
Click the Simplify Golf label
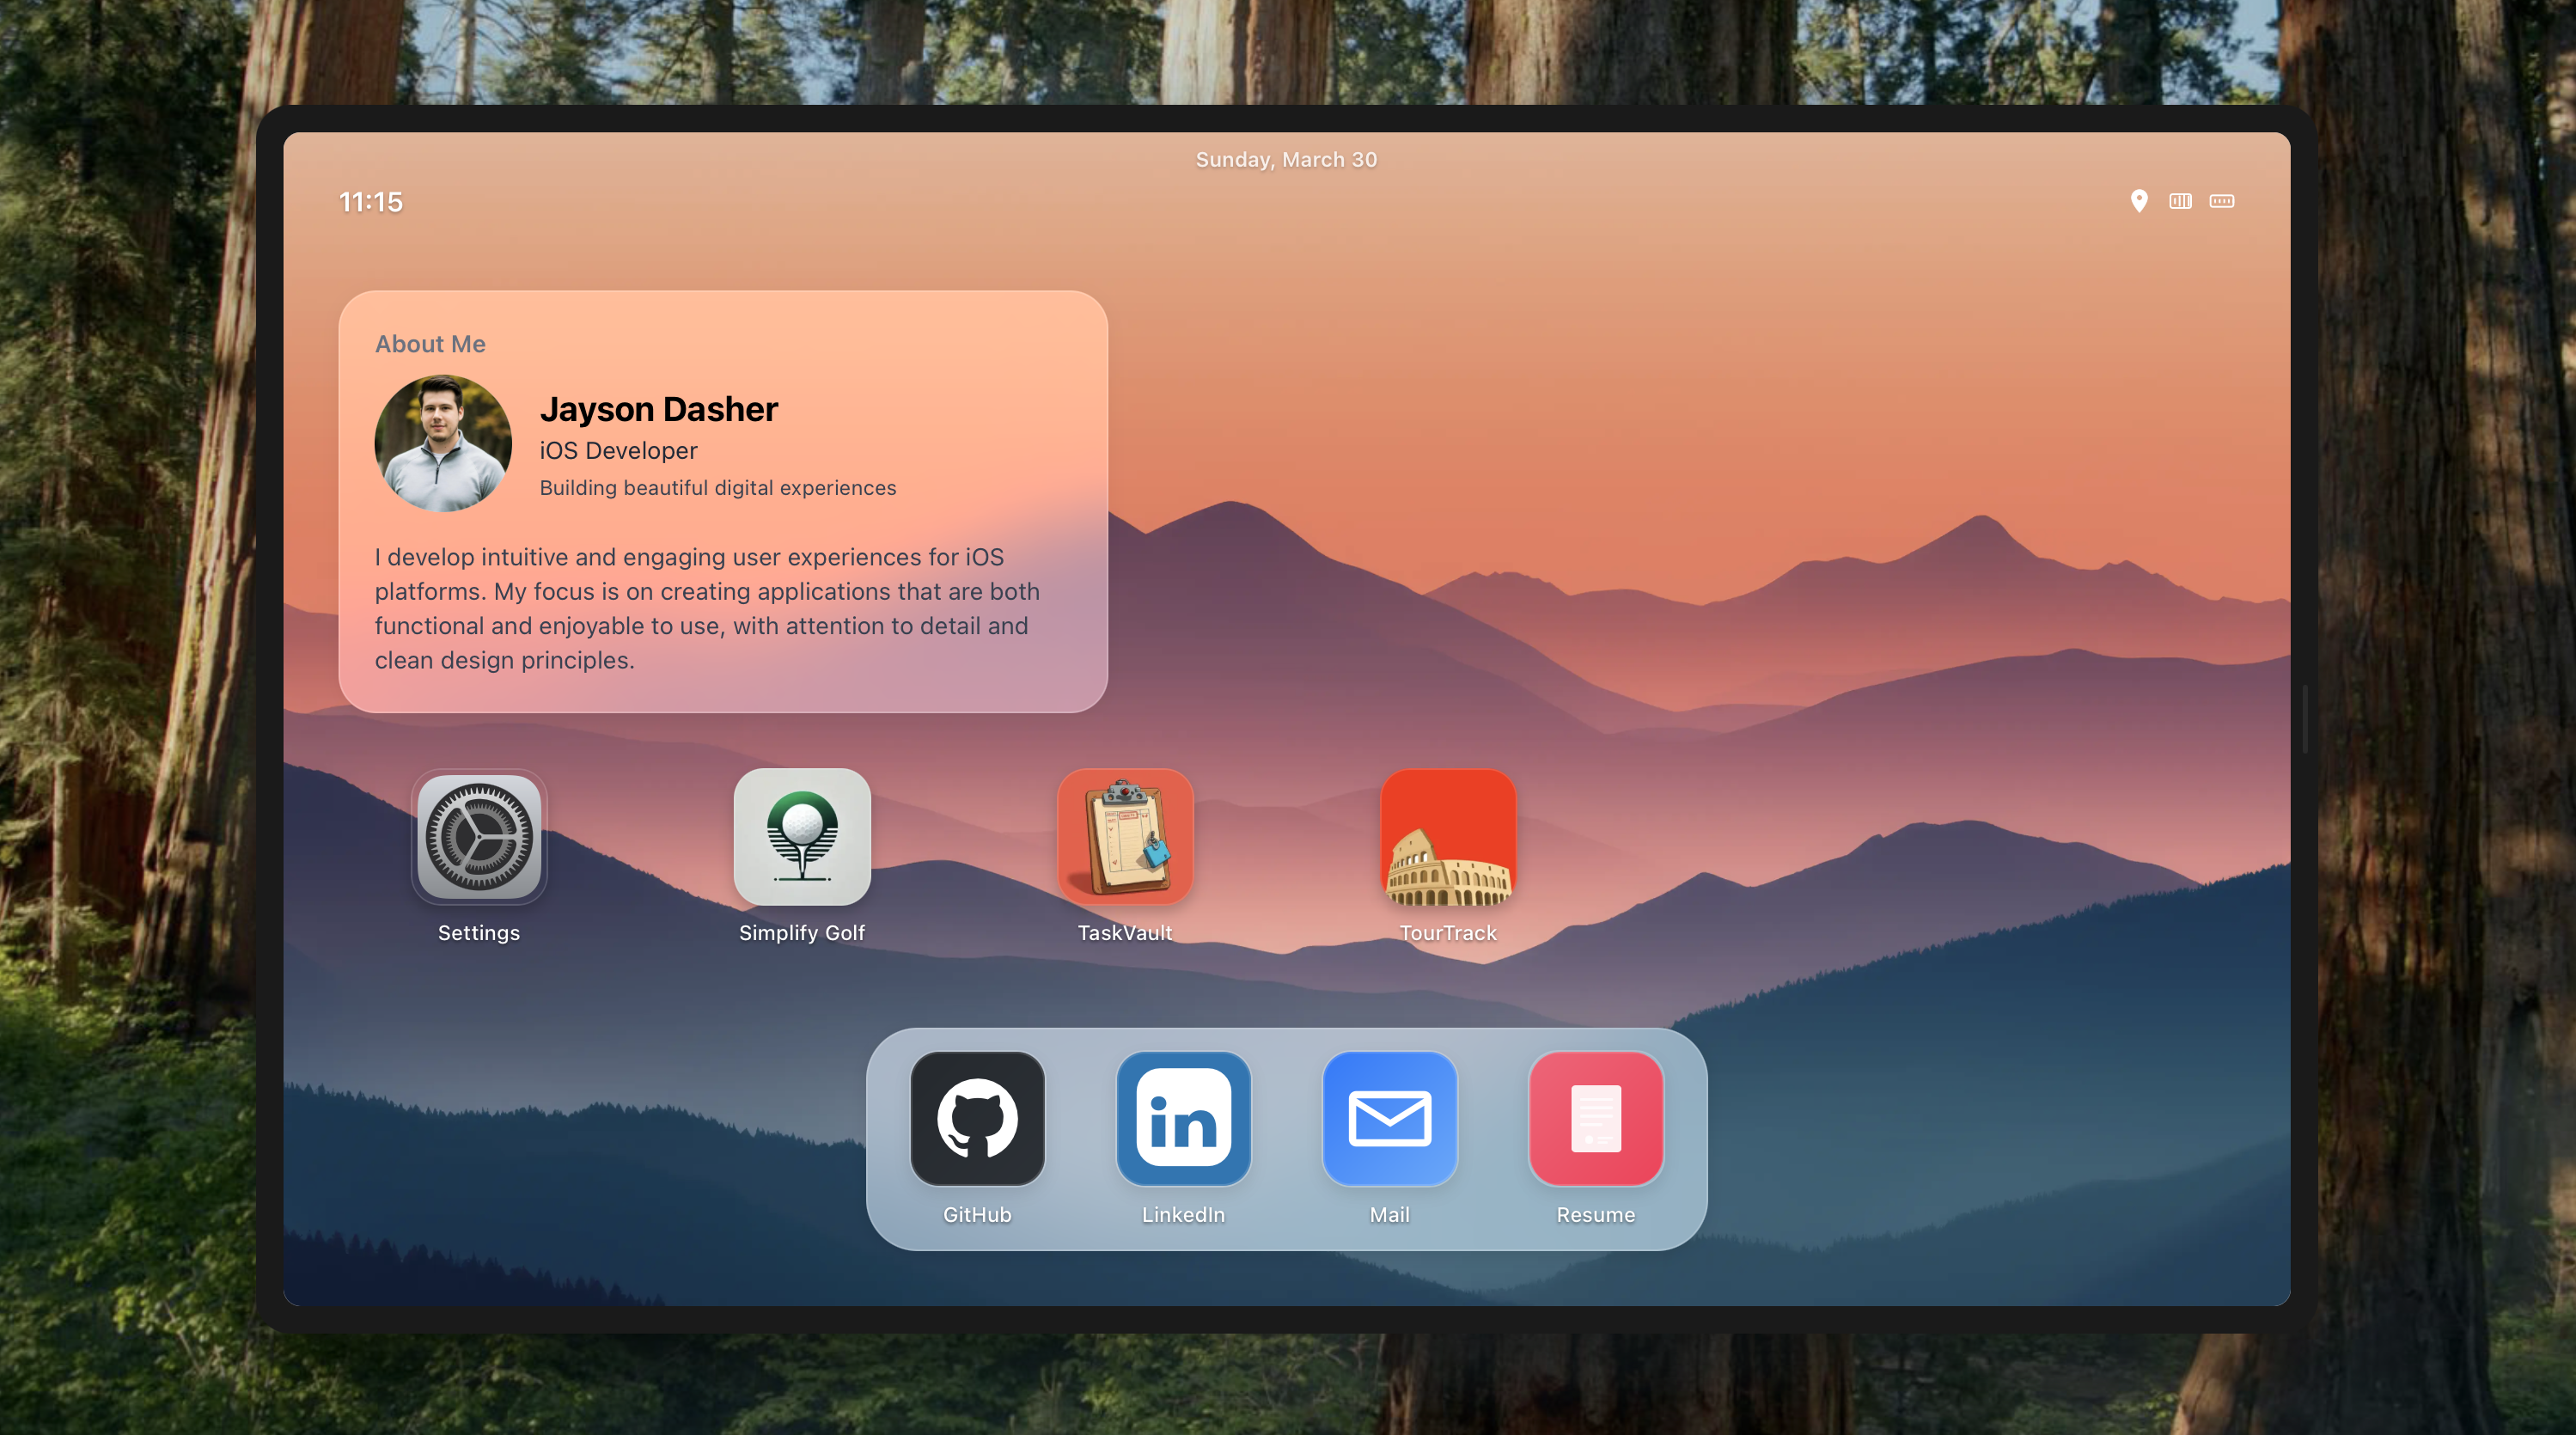point(802,933)
